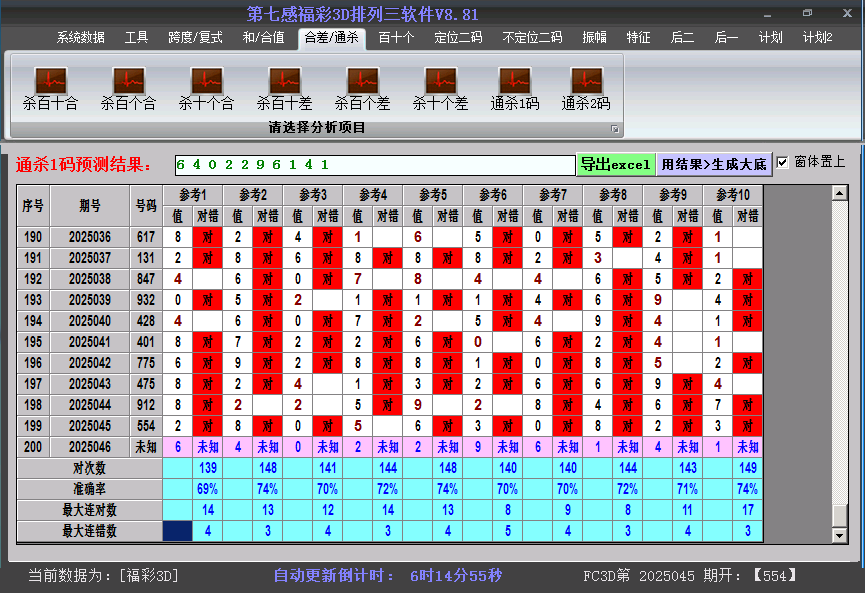Click the table scrollbar up arrow

click(x=840, y=193)
